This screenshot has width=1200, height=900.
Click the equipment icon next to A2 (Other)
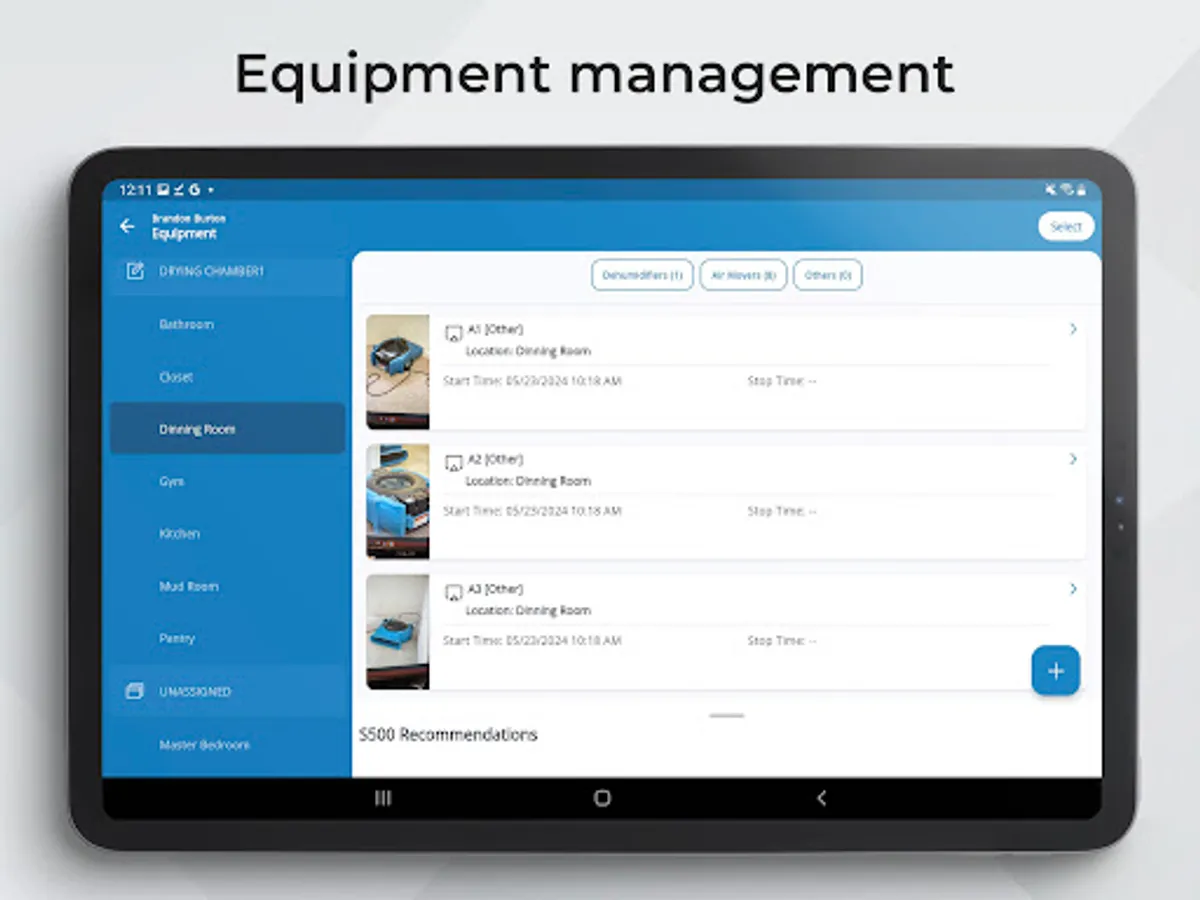(454, 463)
